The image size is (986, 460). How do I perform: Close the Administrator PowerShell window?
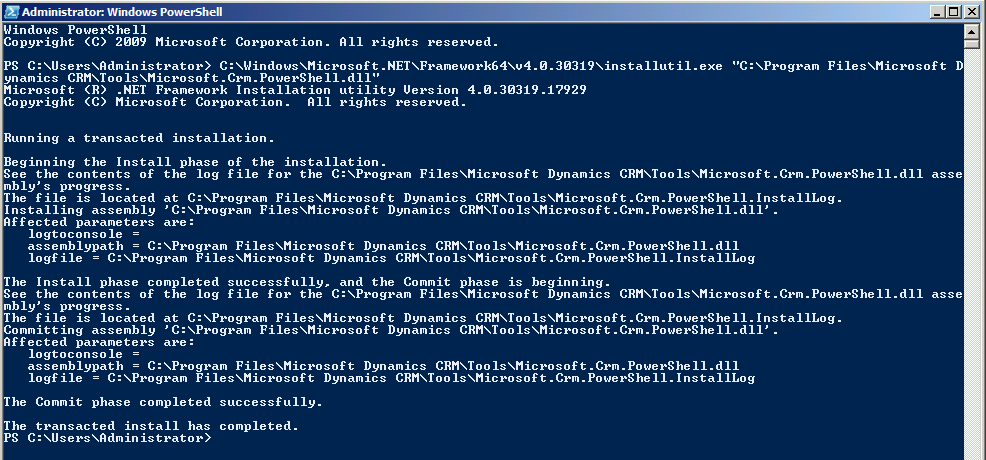972,12
